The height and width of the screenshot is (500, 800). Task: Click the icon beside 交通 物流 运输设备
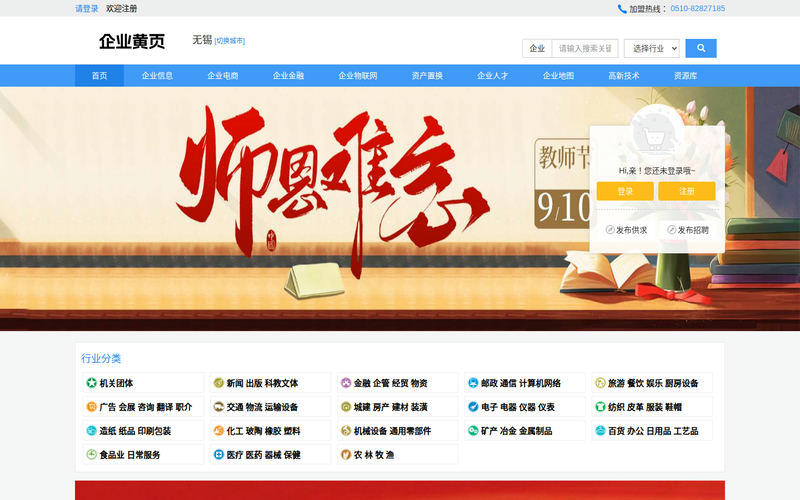(x=218, y=407)
